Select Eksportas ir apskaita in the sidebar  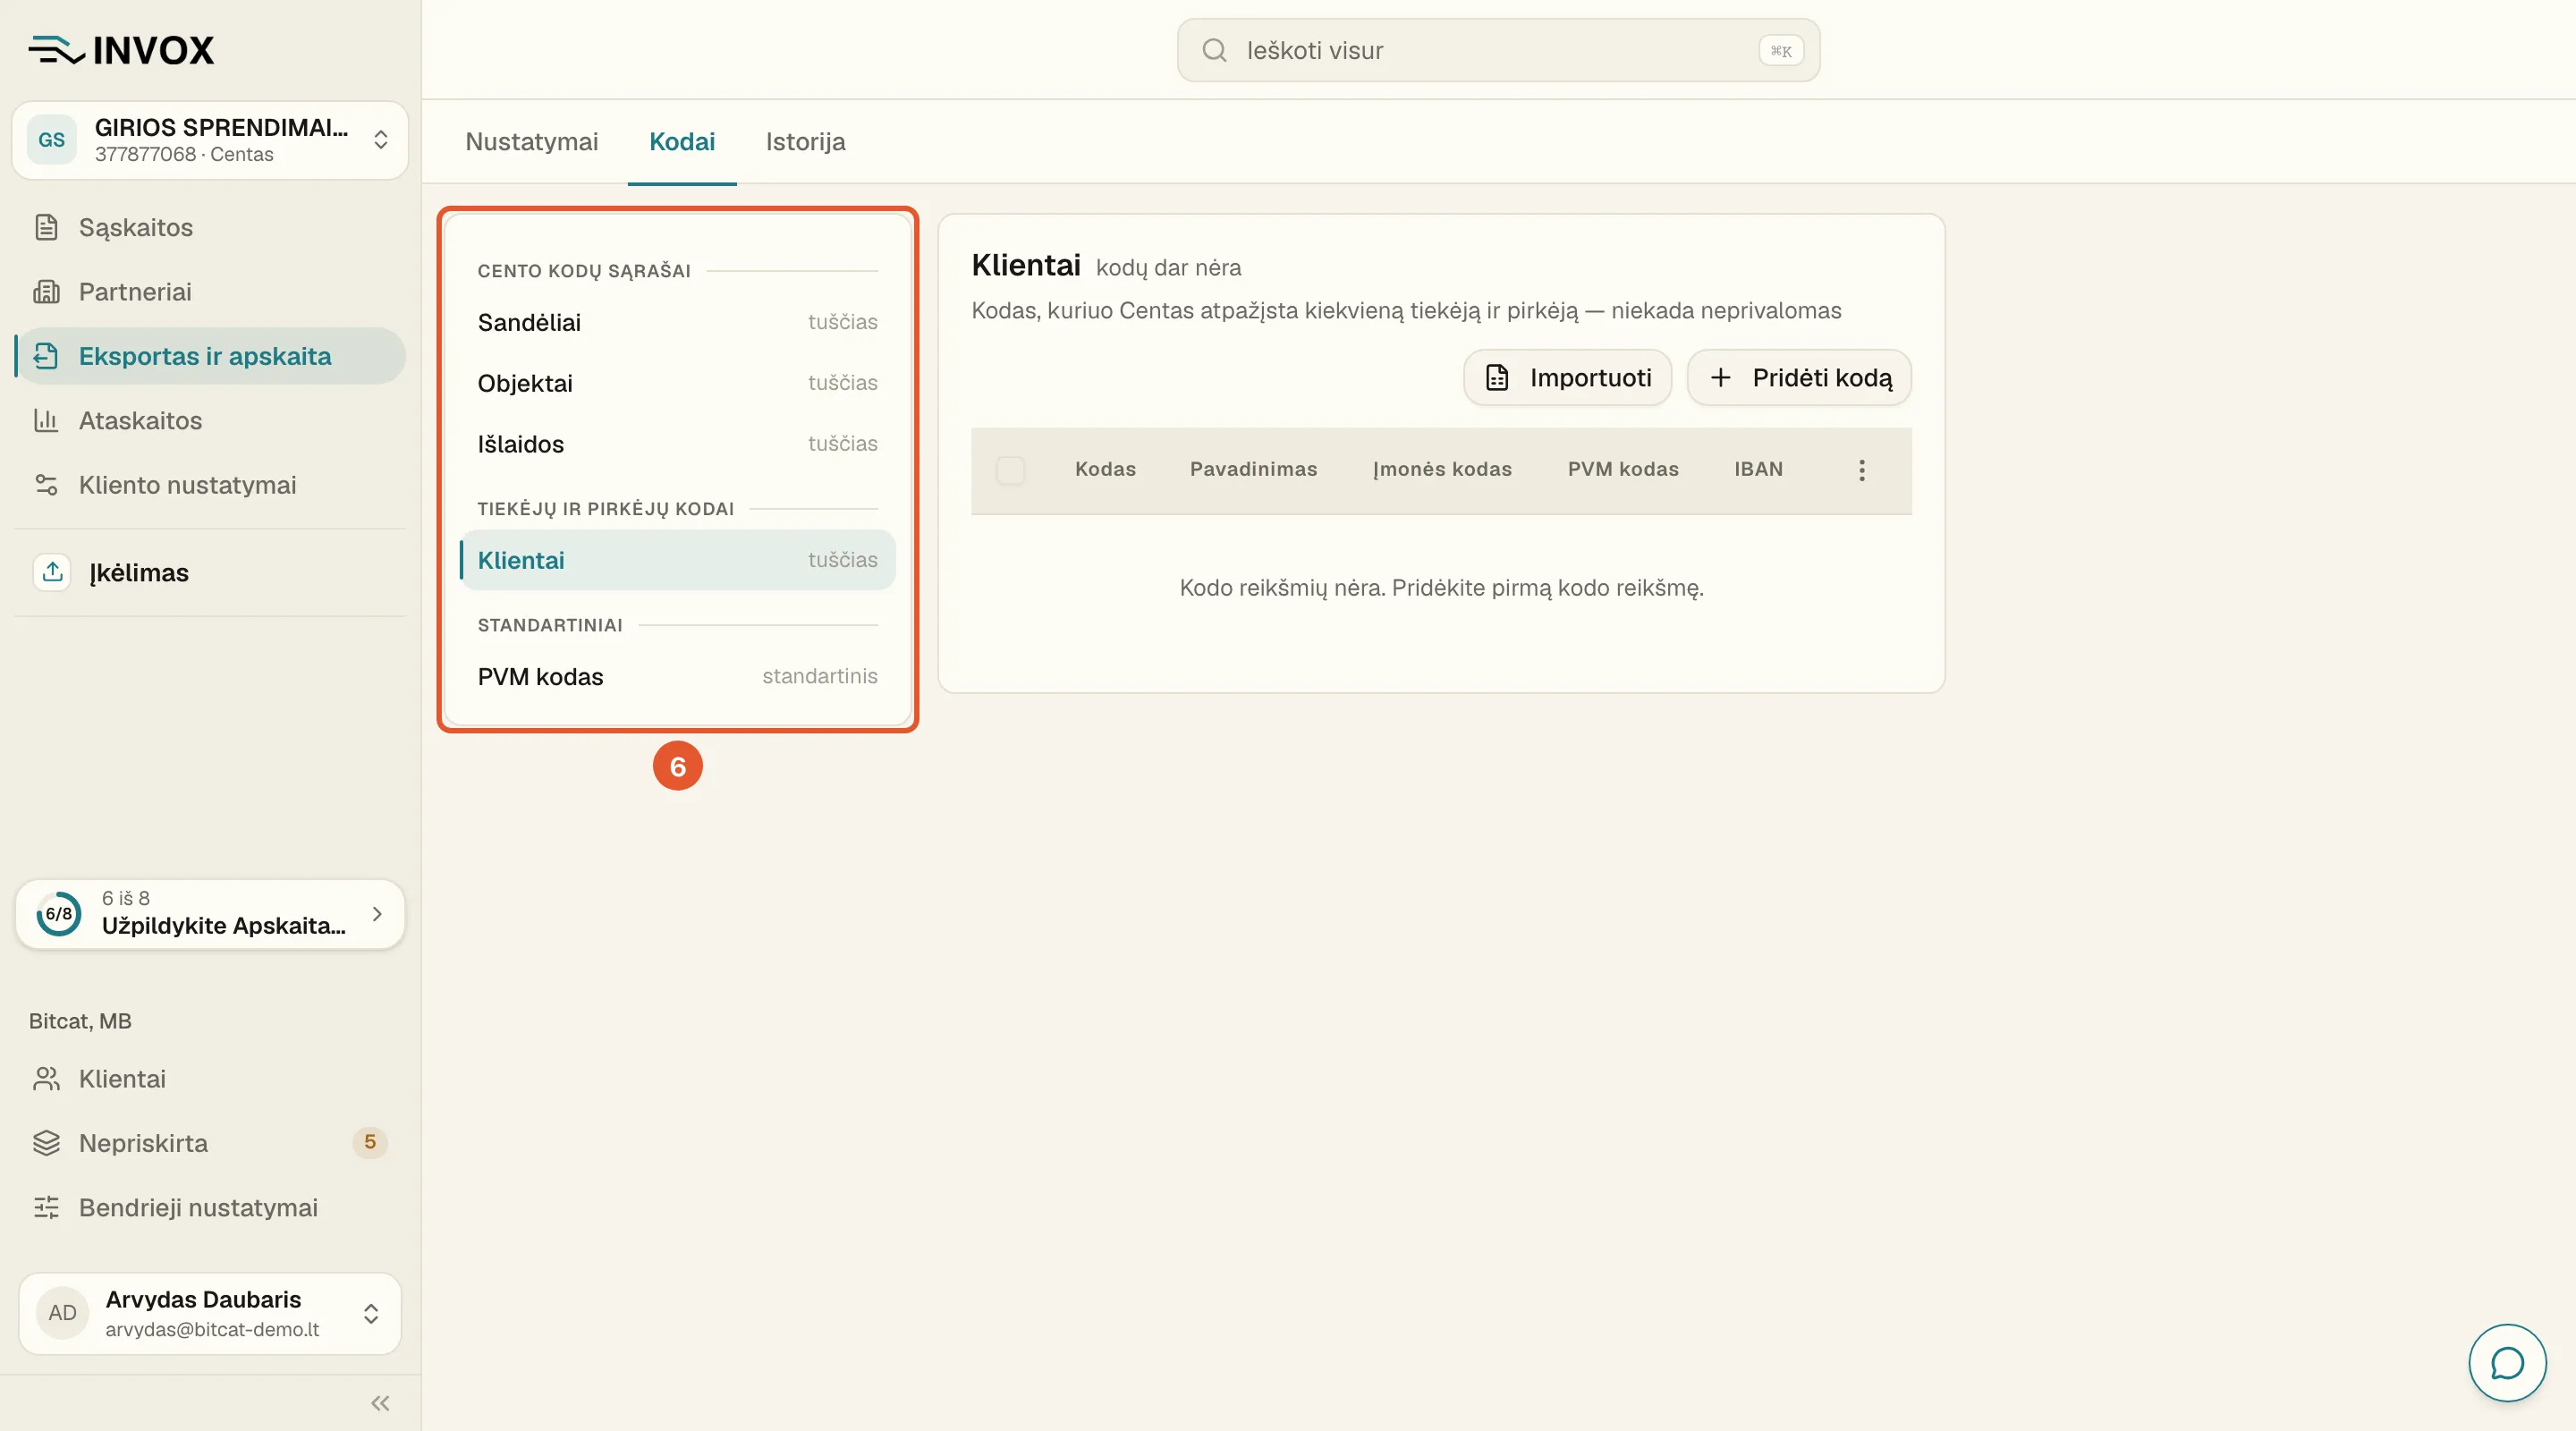[x=210, y=356]
